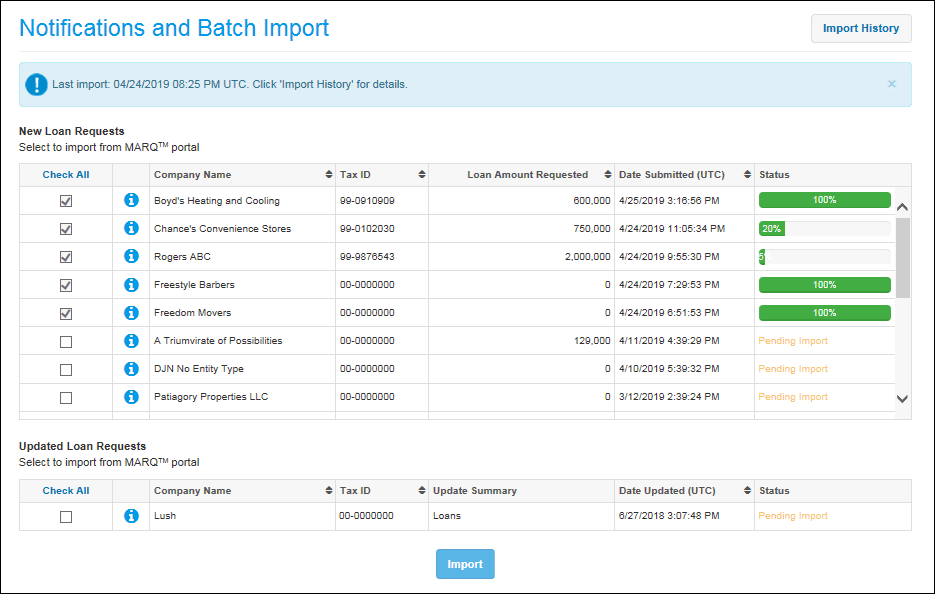Click the Import button
The height and width of the screenshot is (594, 935).
click(465, 564)
